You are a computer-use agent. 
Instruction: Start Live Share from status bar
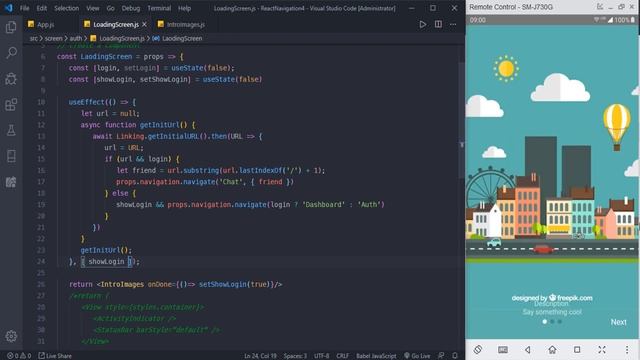55,356
